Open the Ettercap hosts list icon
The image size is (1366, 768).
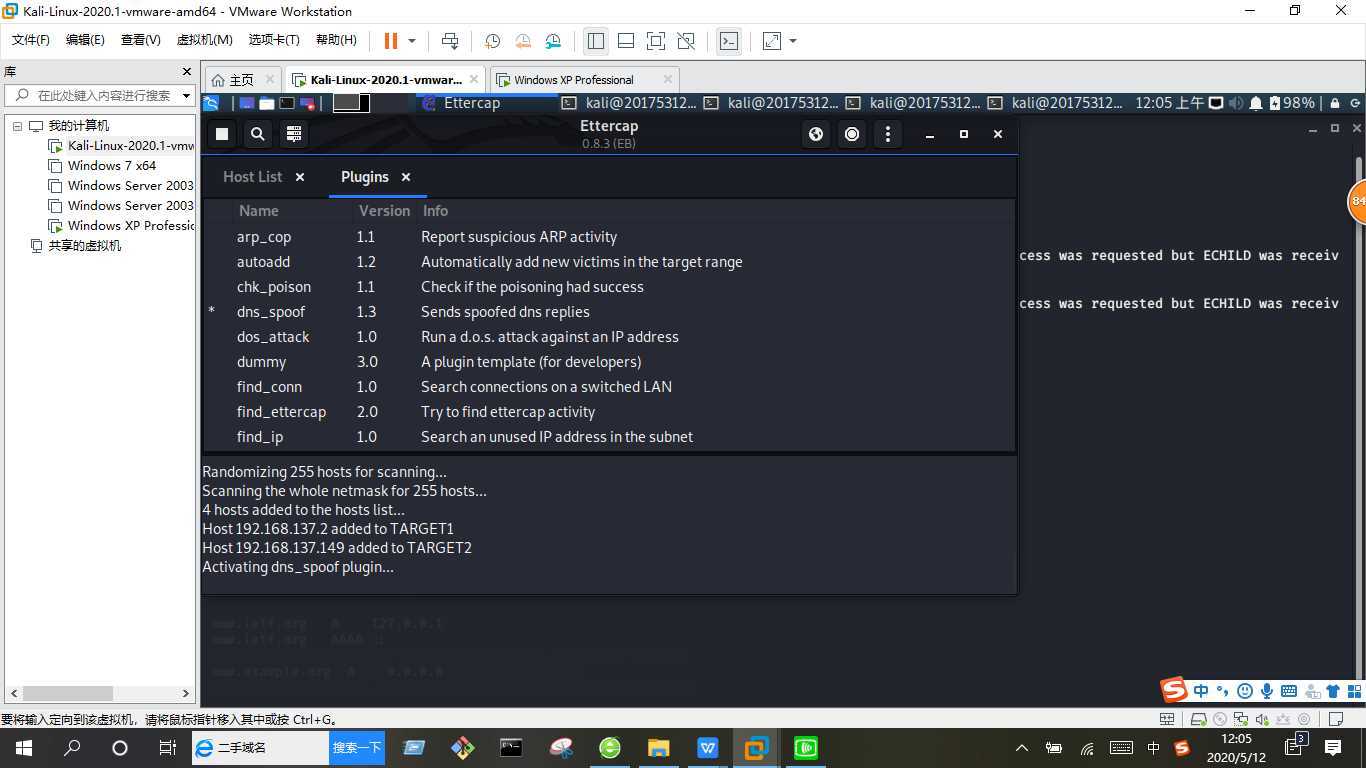point(294,134)
